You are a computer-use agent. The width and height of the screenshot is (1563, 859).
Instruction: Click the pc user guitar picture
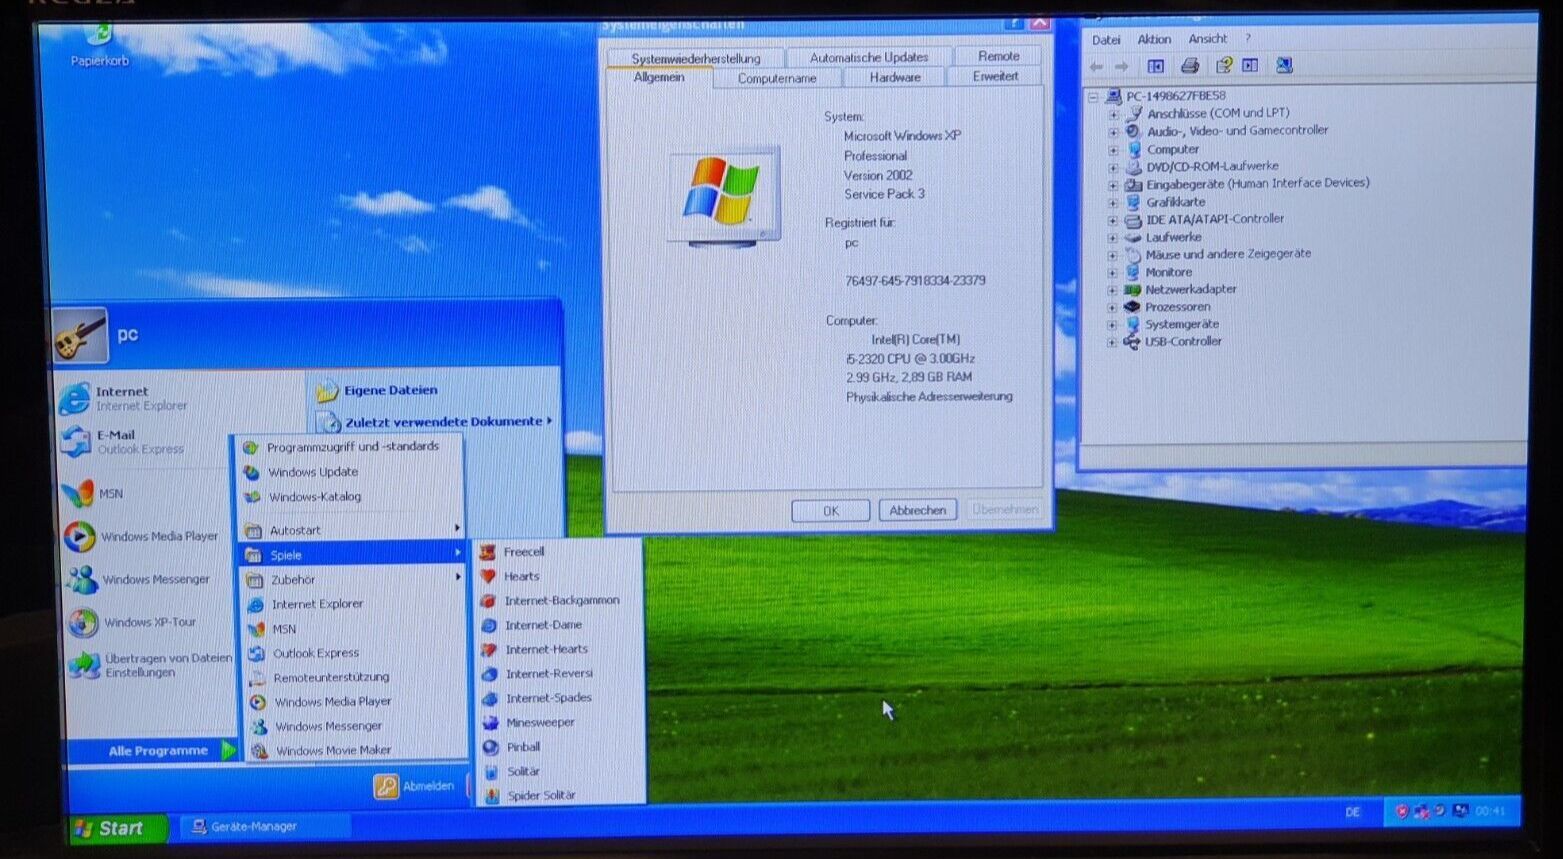tap(81, 335)
